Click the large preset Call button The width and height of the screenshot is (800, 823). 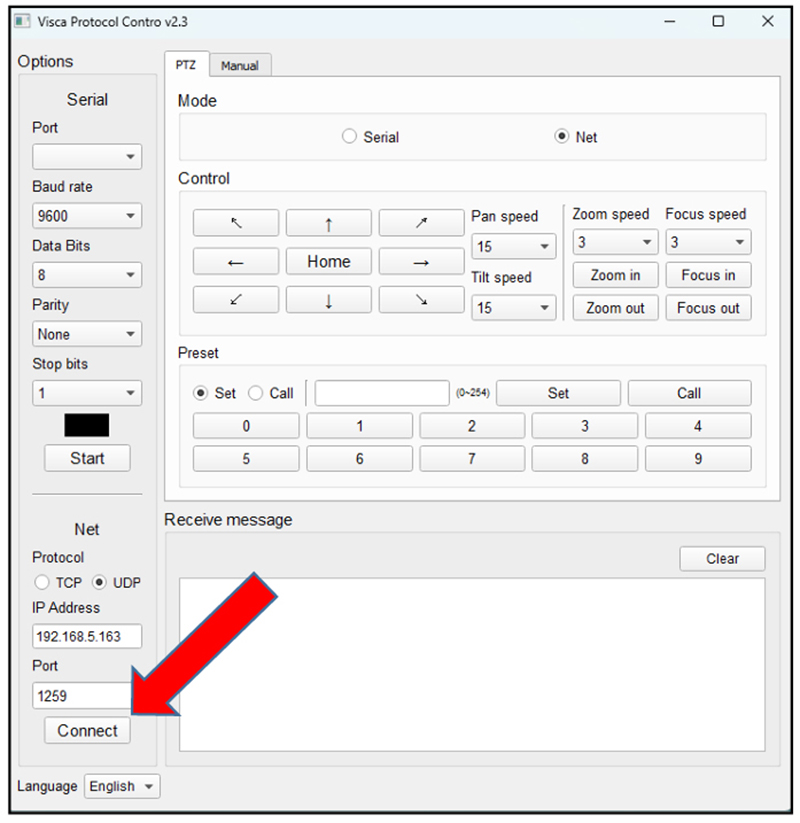click(x=689, y=393)
